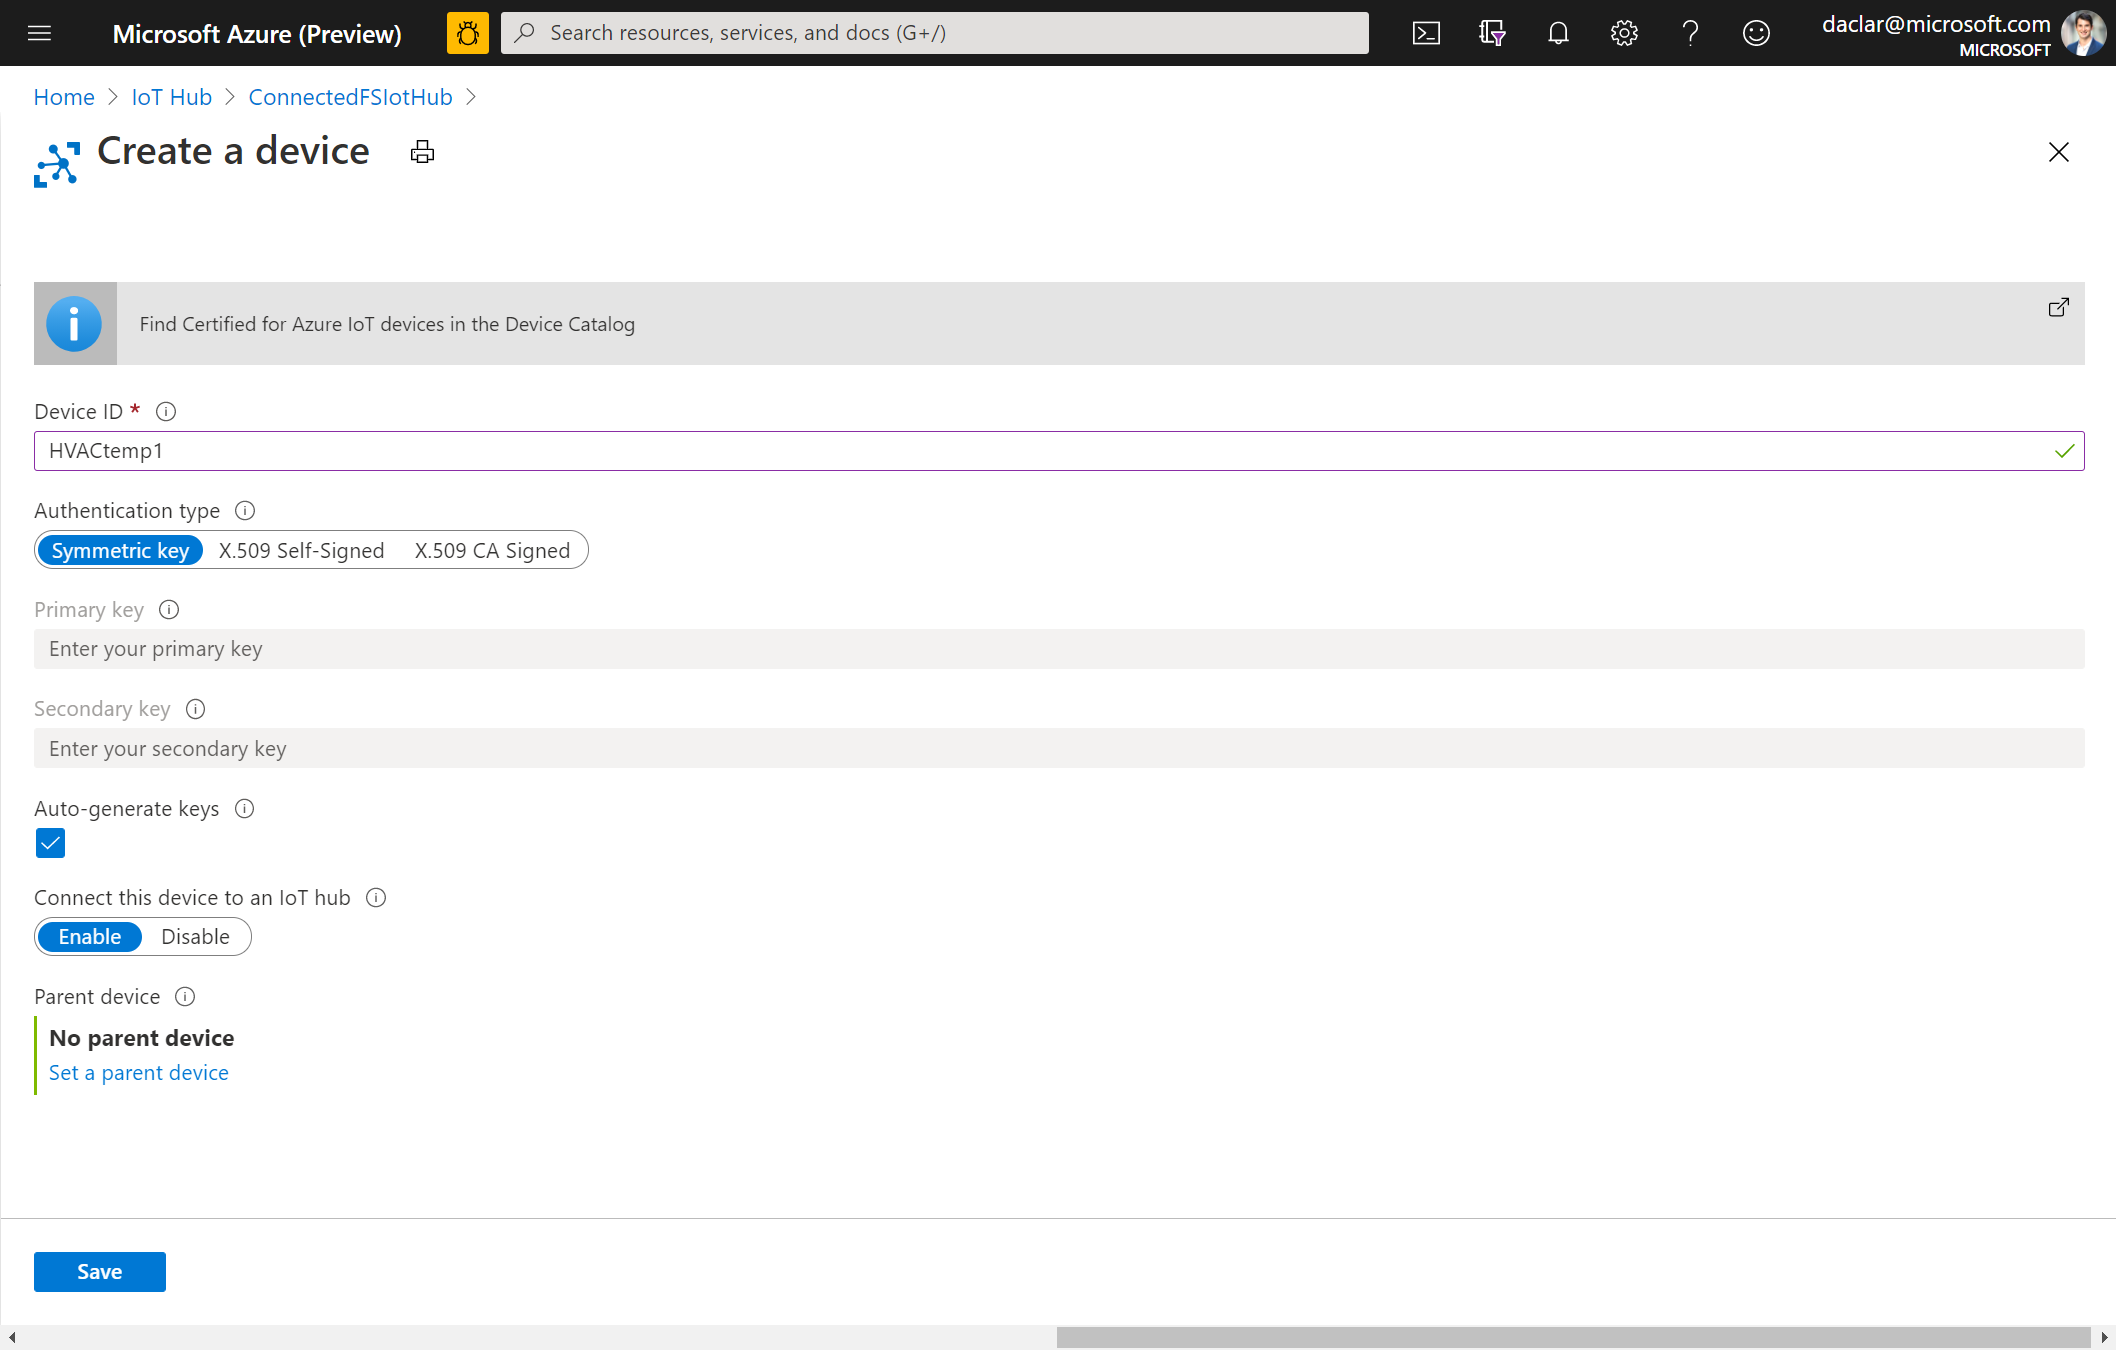
Task: Click the Azure preview banner icon
Action: 467,32
